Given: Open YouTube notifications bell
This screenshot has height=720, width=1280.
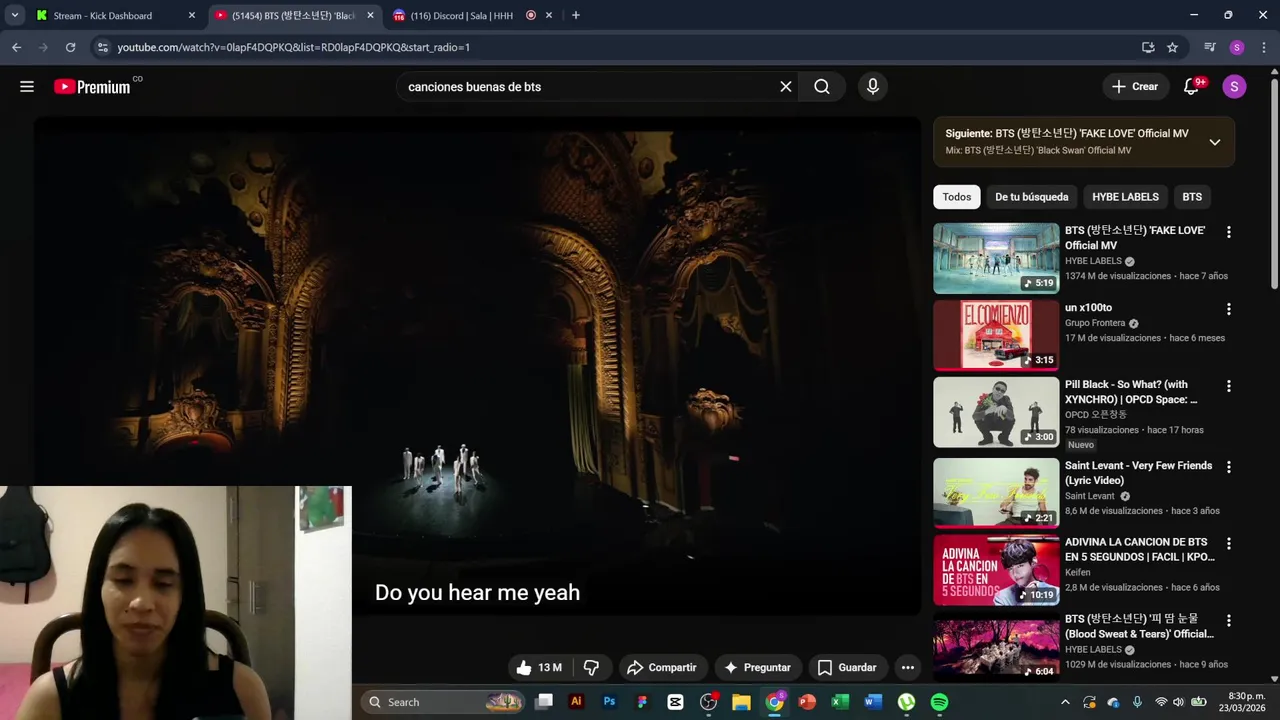Looking at the screenshot, I should point(1191,87).
